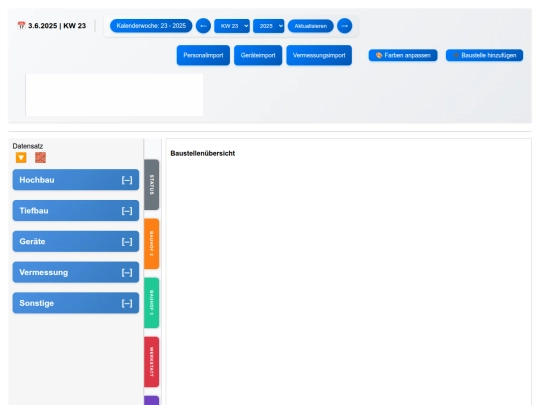Select the Vermessung category header

click(76, 272)
